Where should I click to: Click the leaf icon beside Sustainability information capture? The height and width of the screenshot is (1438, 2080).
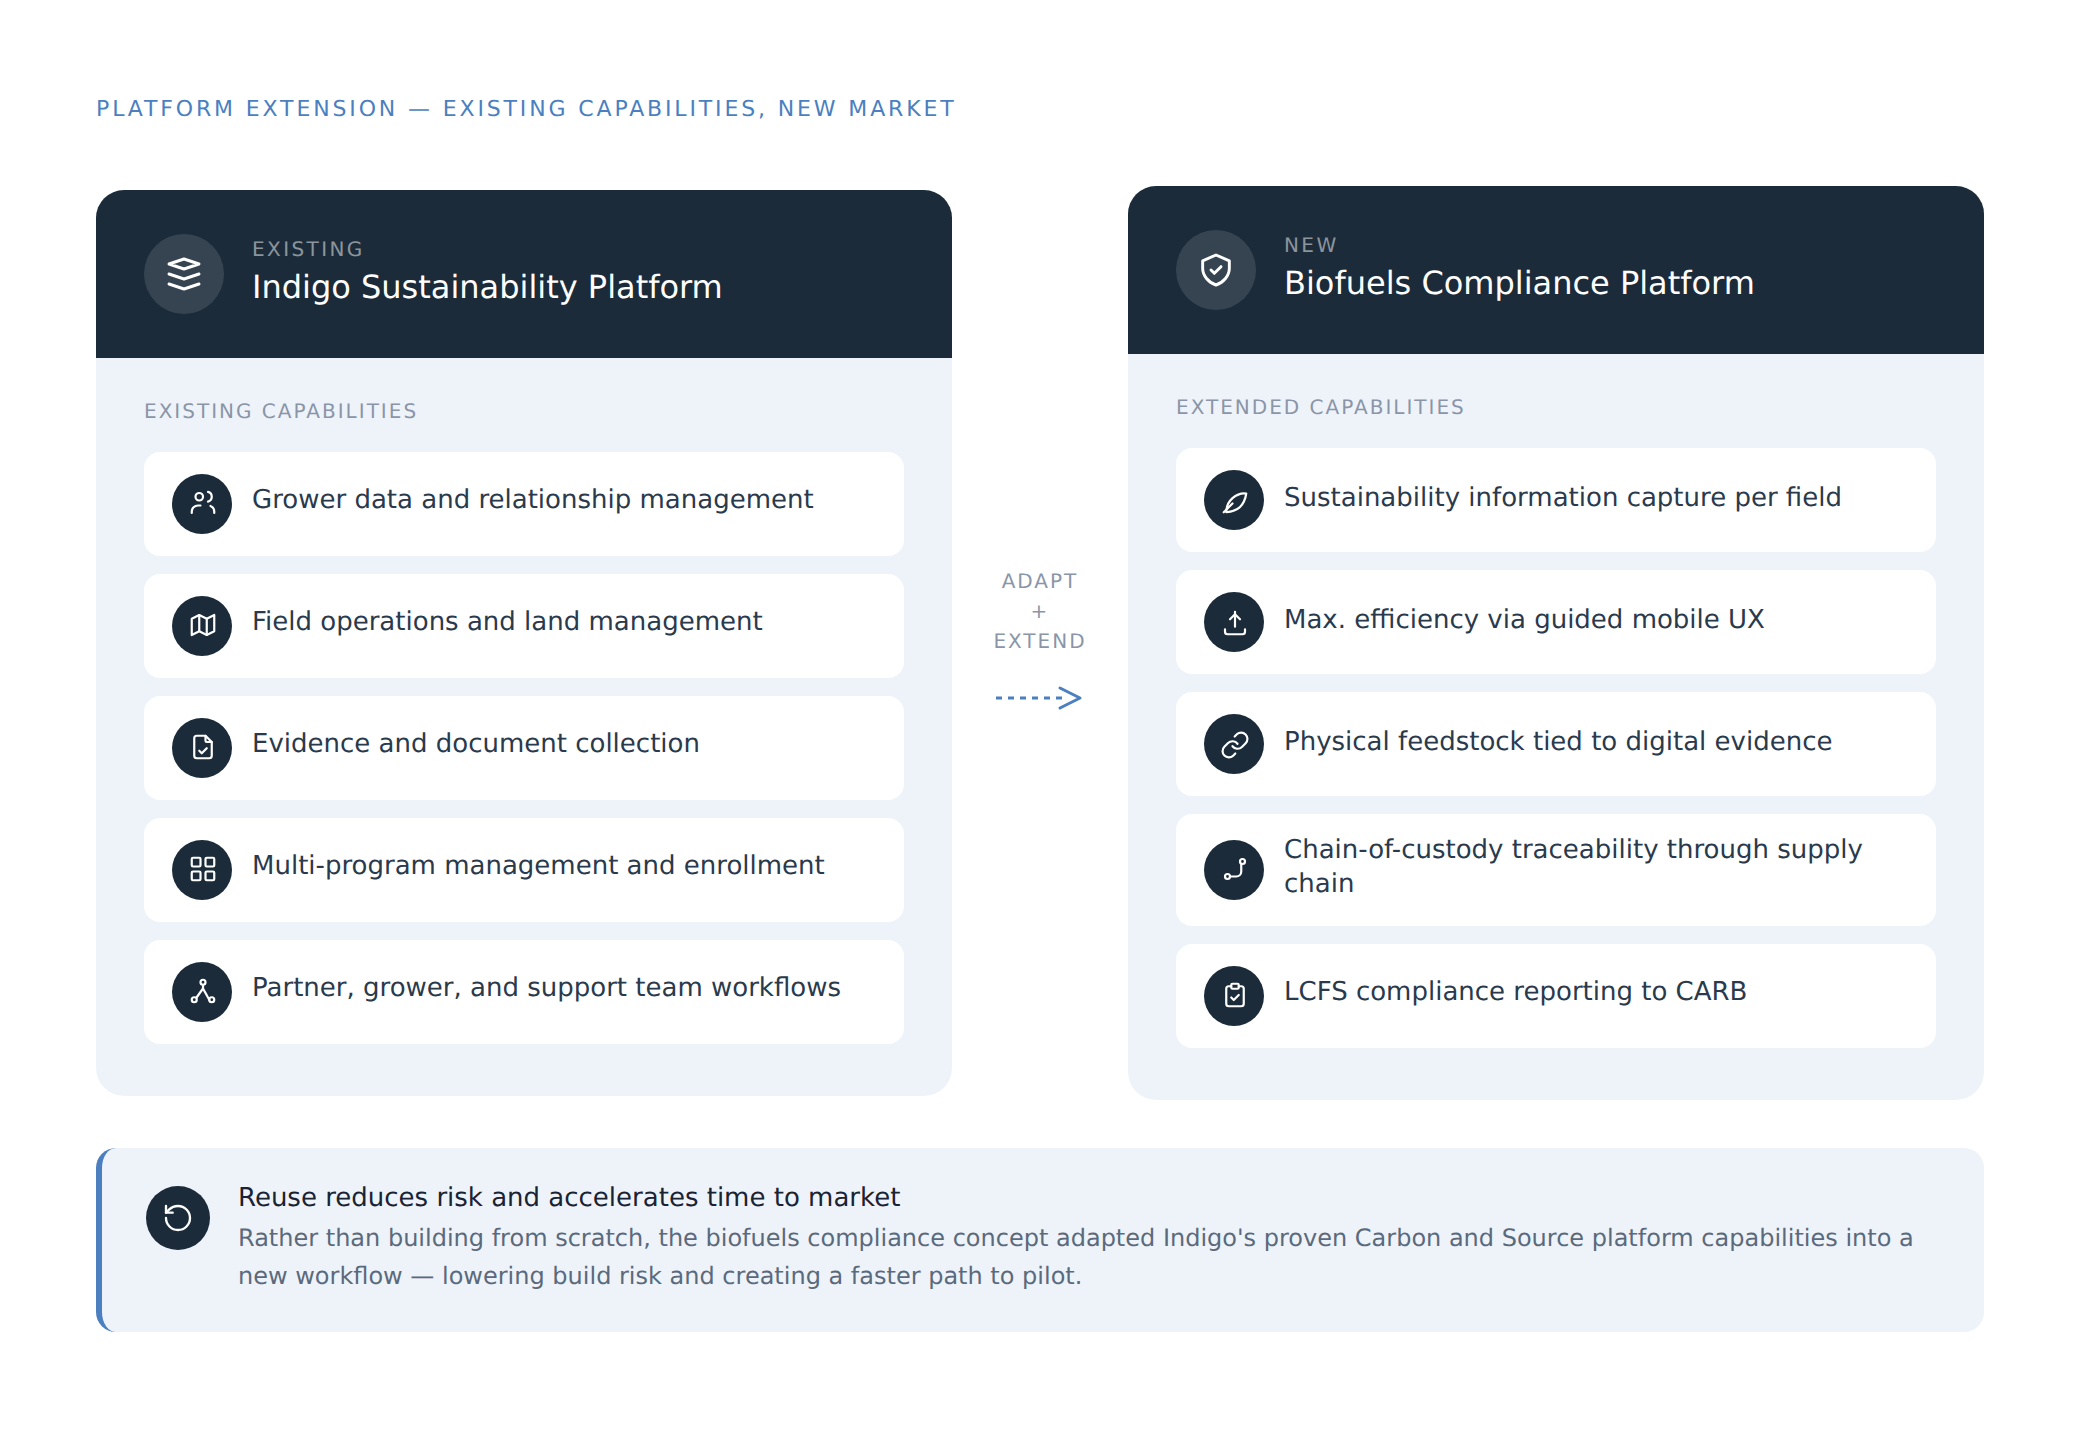(x=1234, y=500)
